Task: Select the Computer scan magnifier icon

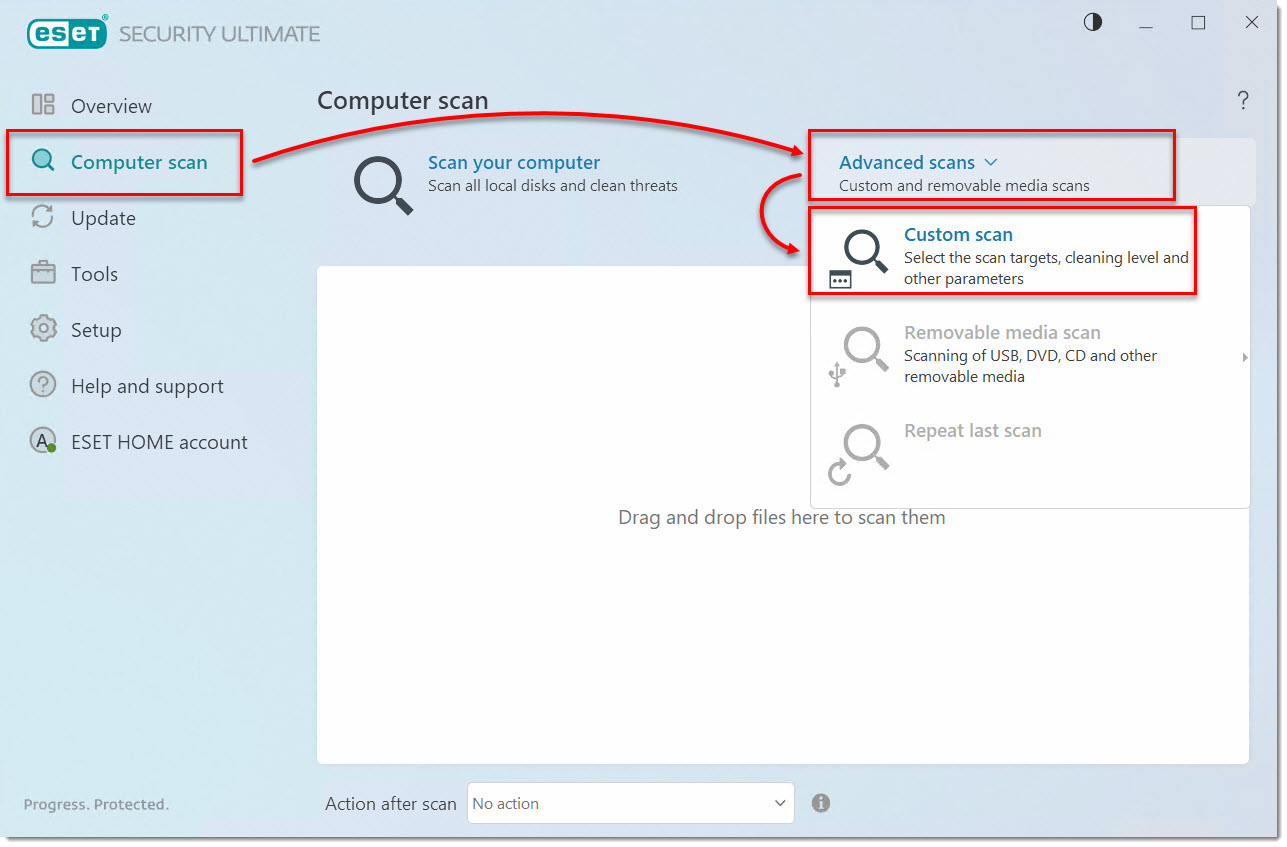Action: pyautogui.click(x=43, y=161)
